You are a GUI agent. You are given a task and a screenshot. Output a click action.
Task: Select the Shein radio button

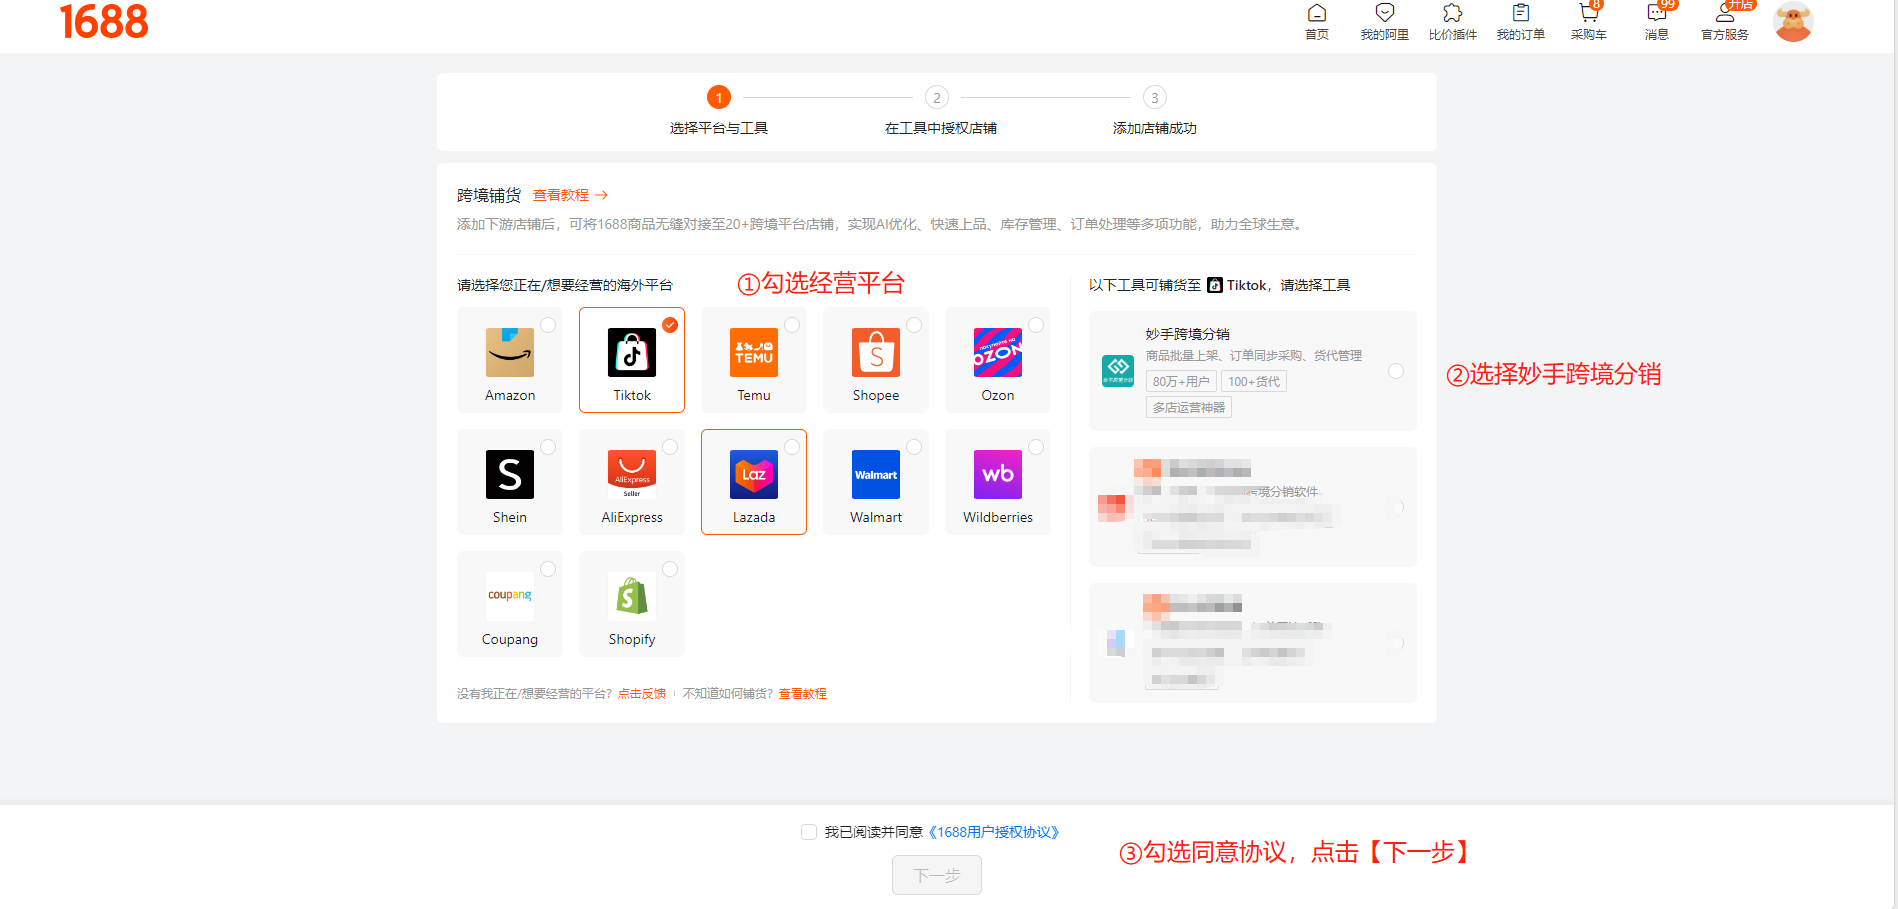548,447
